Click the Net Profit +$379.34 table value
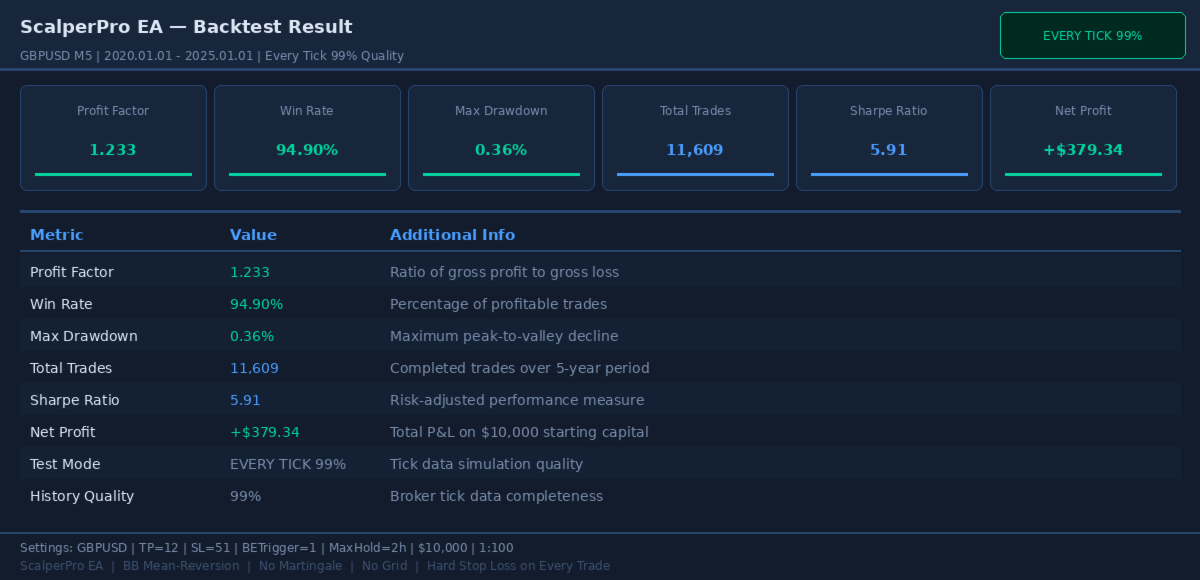The height and width of the screenshot is (580, 1200). pos(264,432)
